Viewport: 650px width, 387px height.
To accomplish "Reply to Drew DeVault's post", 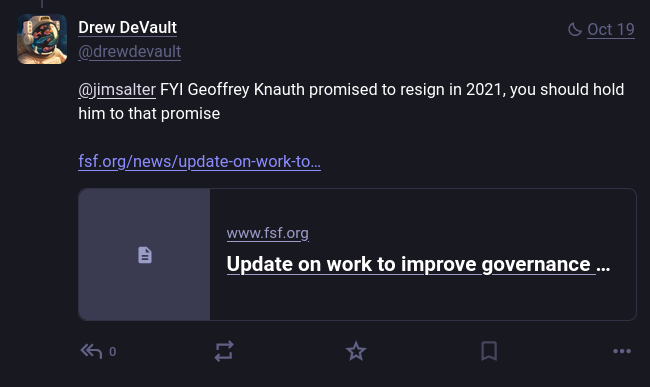I will click(x=91, y=351).
